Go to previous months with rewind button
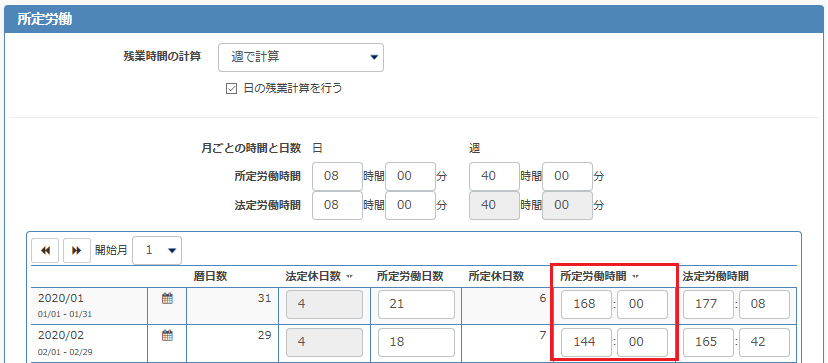The width and height of the screenshot is (828, 363). (x=45, y=250)
